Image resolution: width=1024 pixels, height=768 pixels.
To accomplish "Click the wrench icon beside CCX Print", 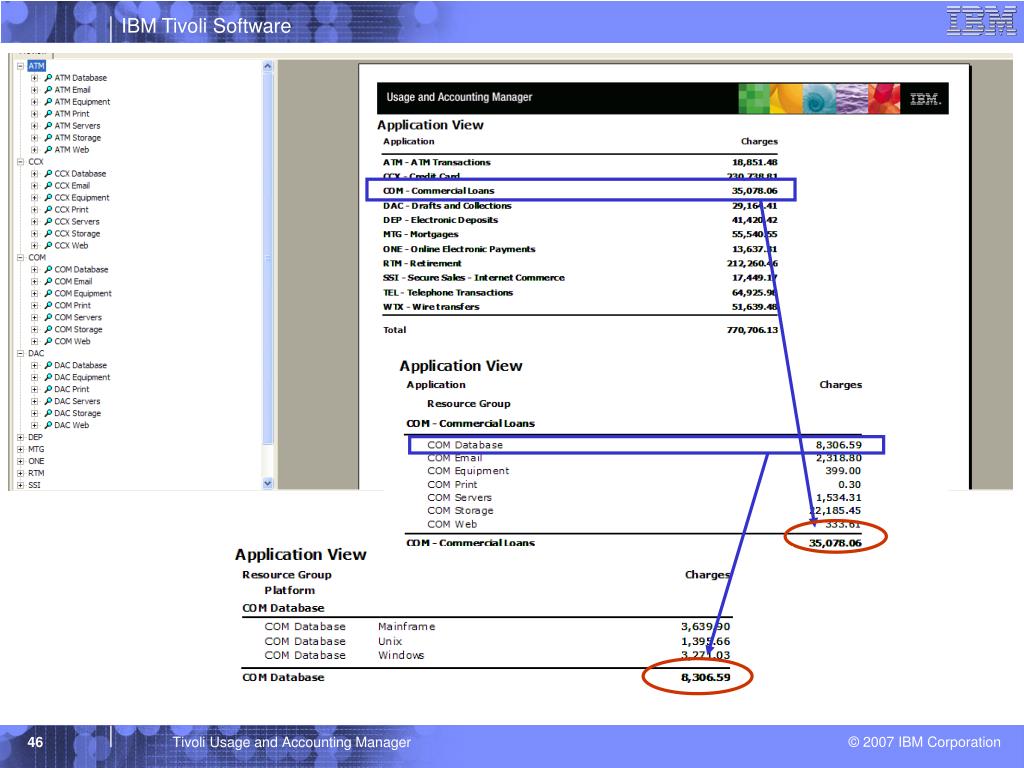I will pyautogui.click(x=48, y=210).
